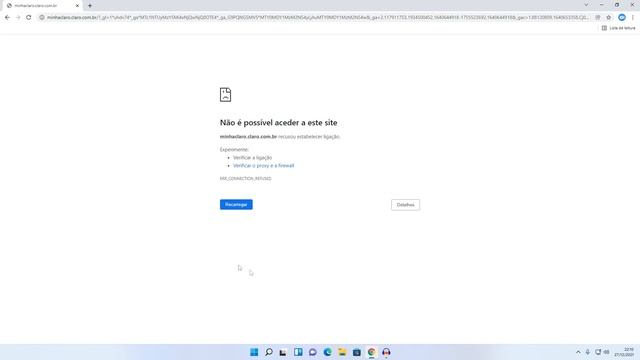Click the 'Verificar o proxy e a firewall' link
Image resolution: width=640 pixels, height=360 pixels.
pyautogui.click(x=264, y=166)
